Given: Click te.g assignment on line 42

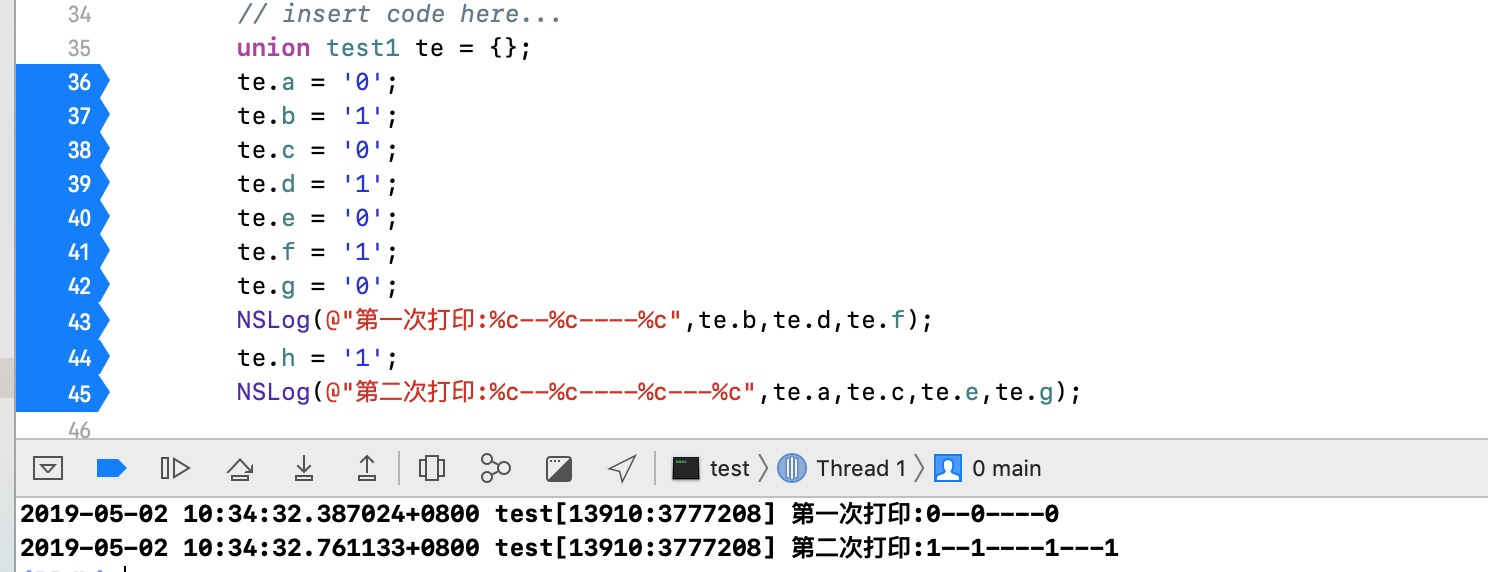Looking at the screenshot, I should coord(318,286).
